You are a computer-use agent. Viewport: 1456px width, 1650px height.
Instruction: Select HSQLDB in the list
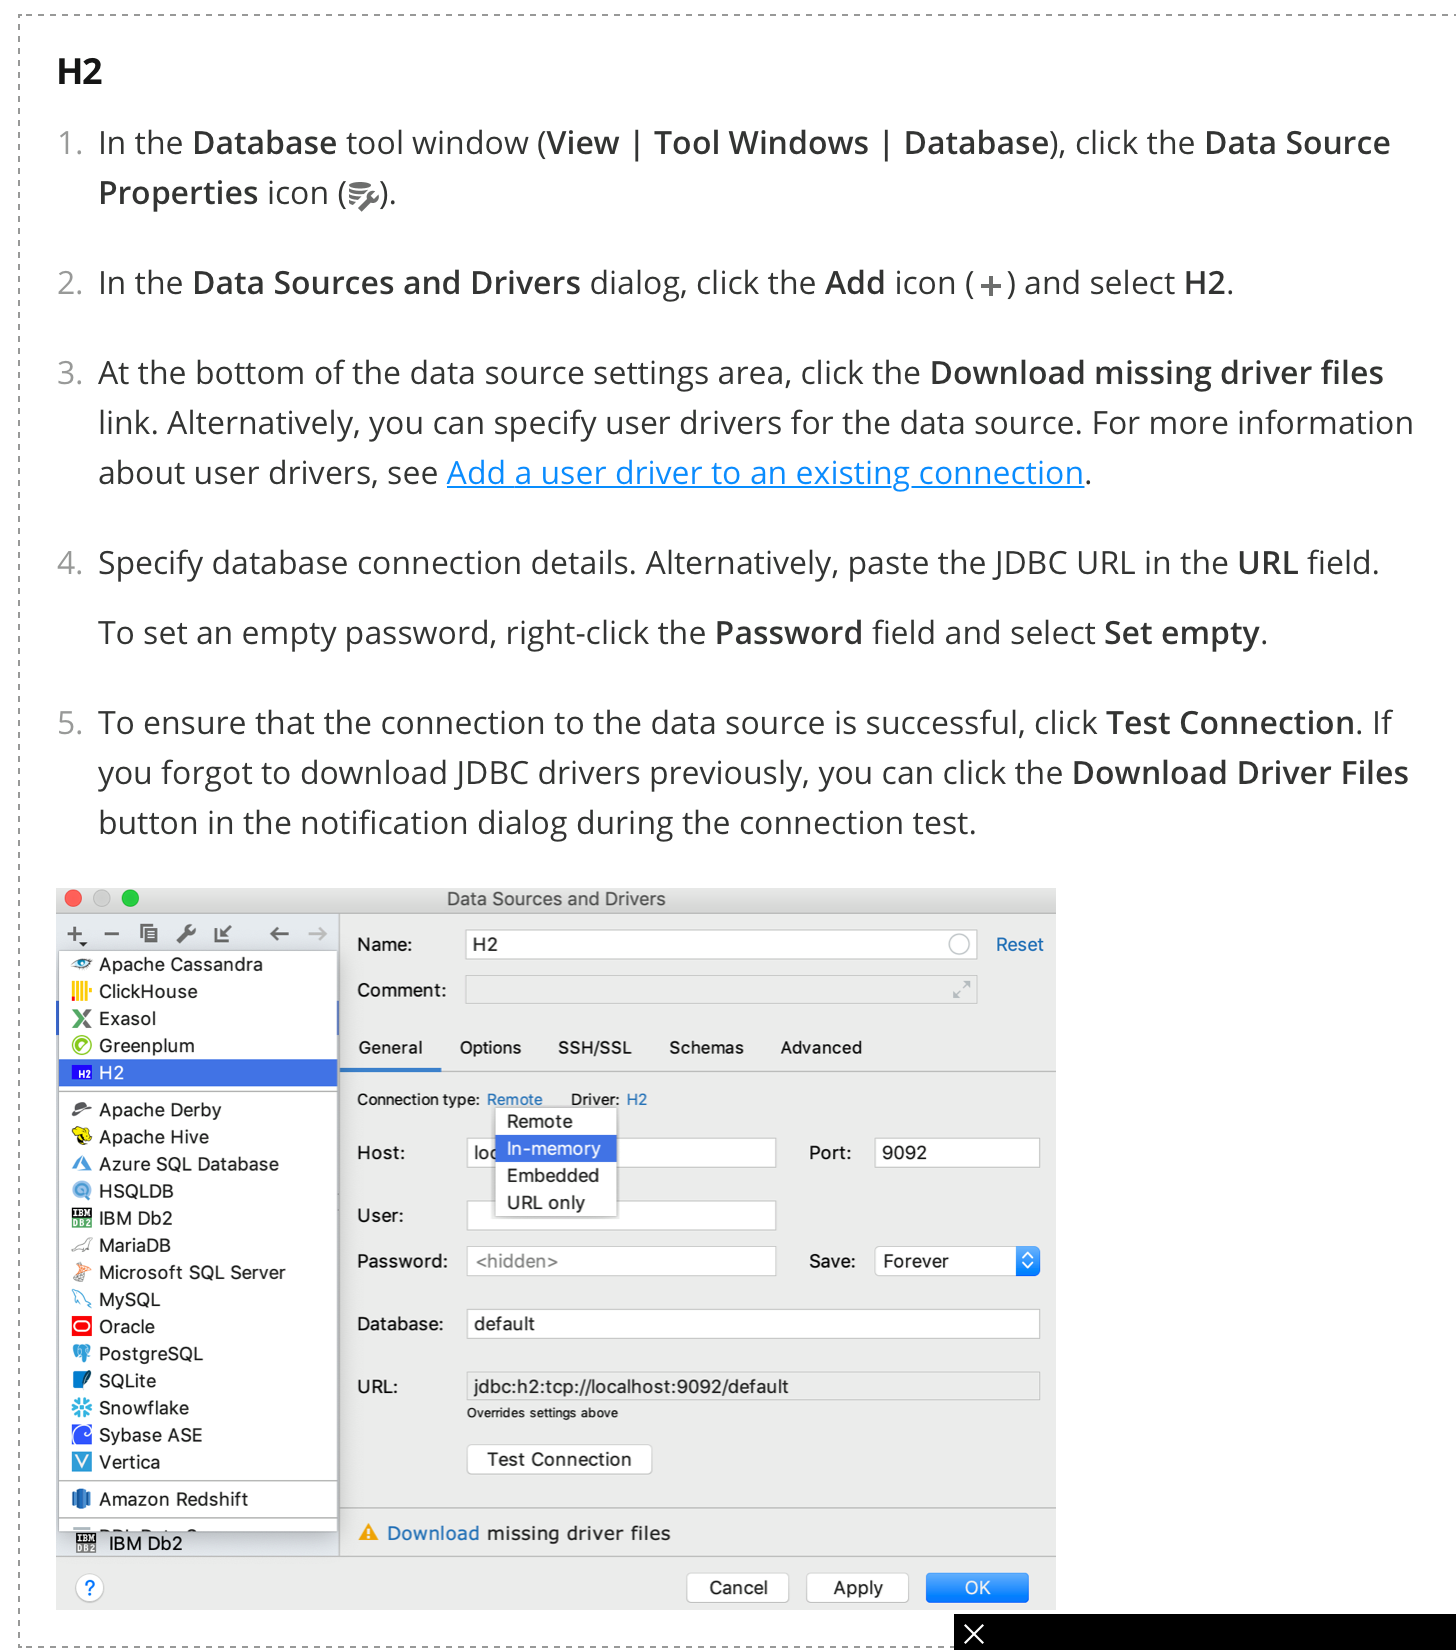click(198, 1191)
